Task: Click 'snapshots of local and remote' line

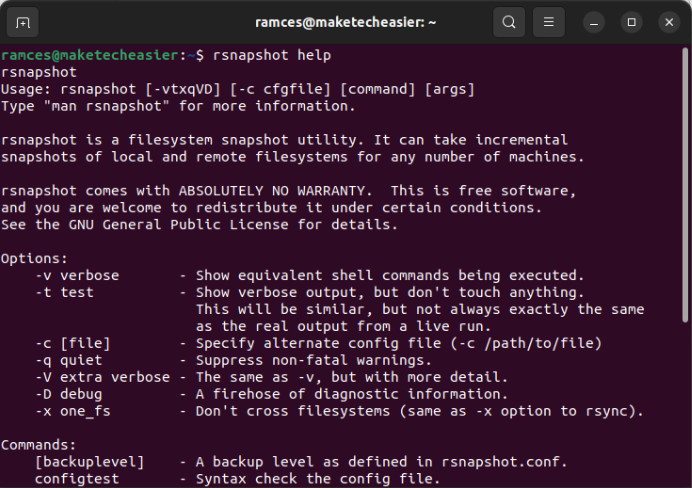Action: click(x=292, y=157)
